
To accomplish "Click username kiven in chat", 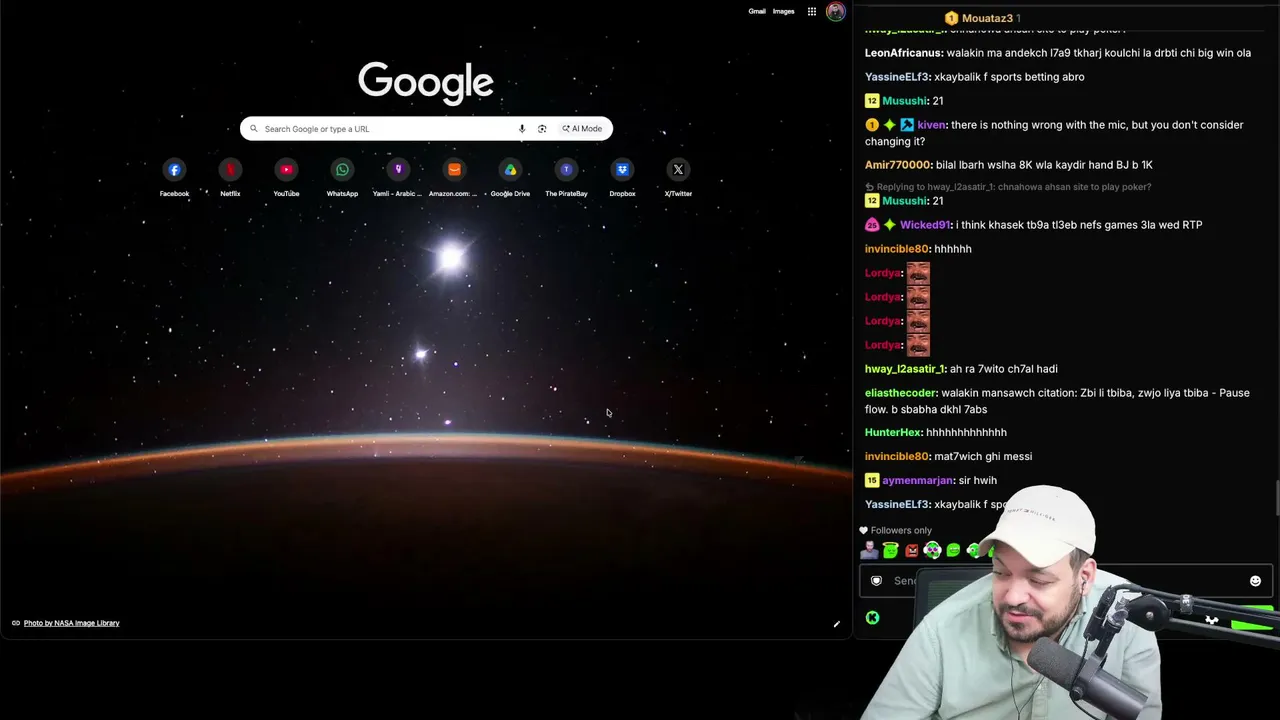I will [x=930, y=125].
